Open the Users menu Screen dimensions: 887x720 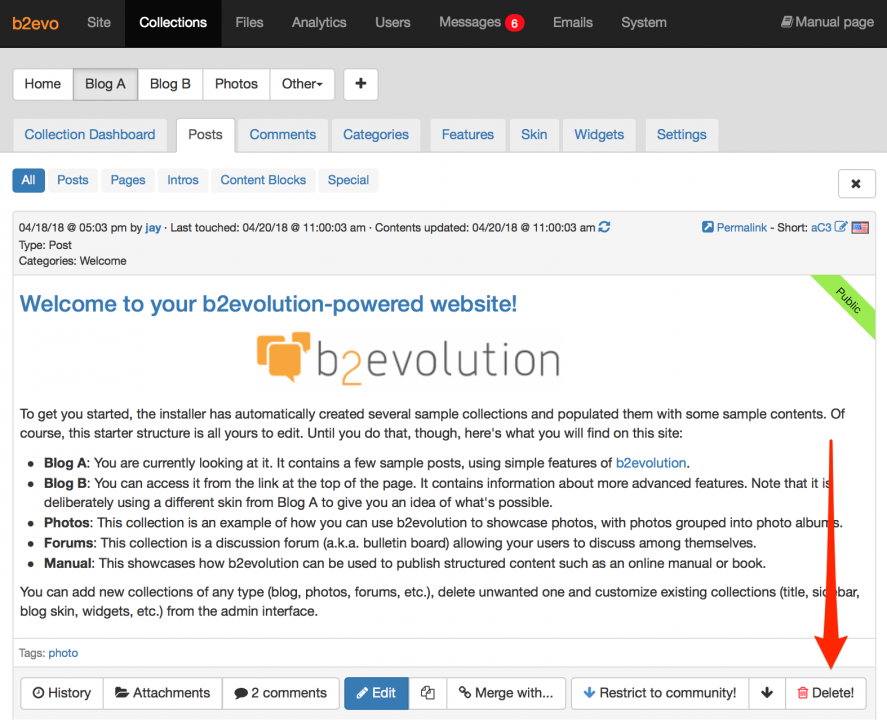[x=393, y=23]
